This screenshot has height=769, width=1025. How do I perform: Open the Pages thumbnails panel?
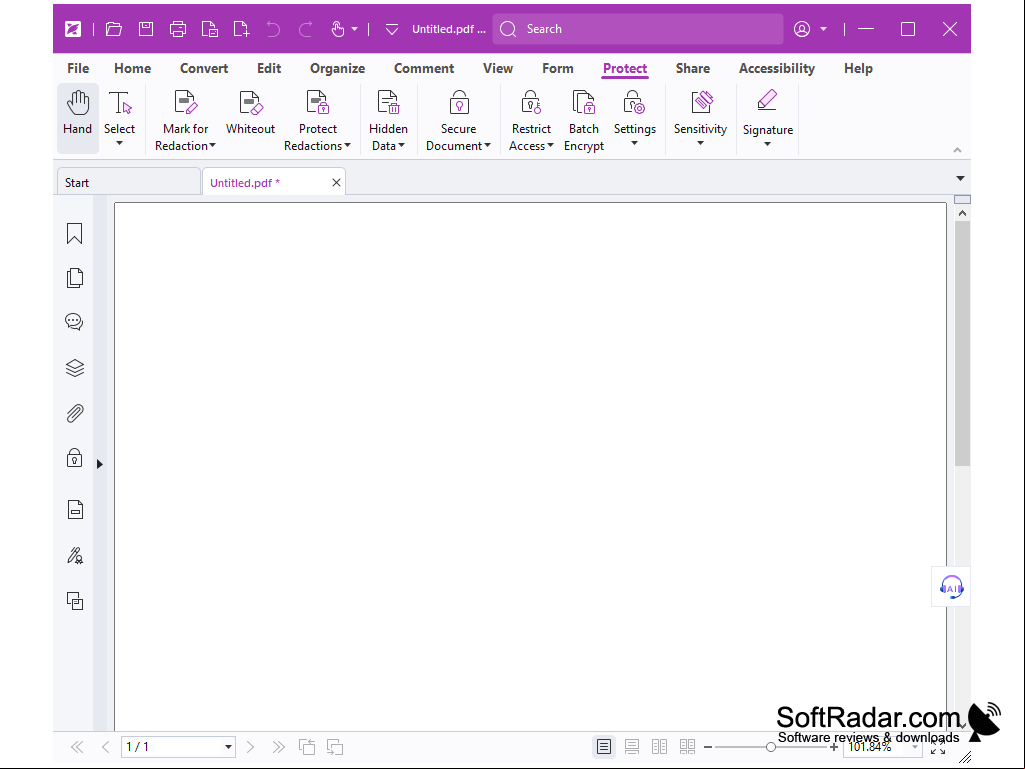(75, 278)
